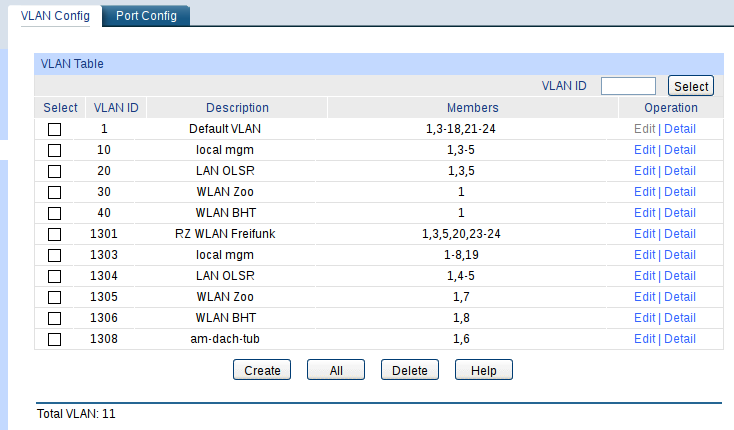The image size is (734, 430).
Task: Click the Create button
Action: click(x=262, y=370)
